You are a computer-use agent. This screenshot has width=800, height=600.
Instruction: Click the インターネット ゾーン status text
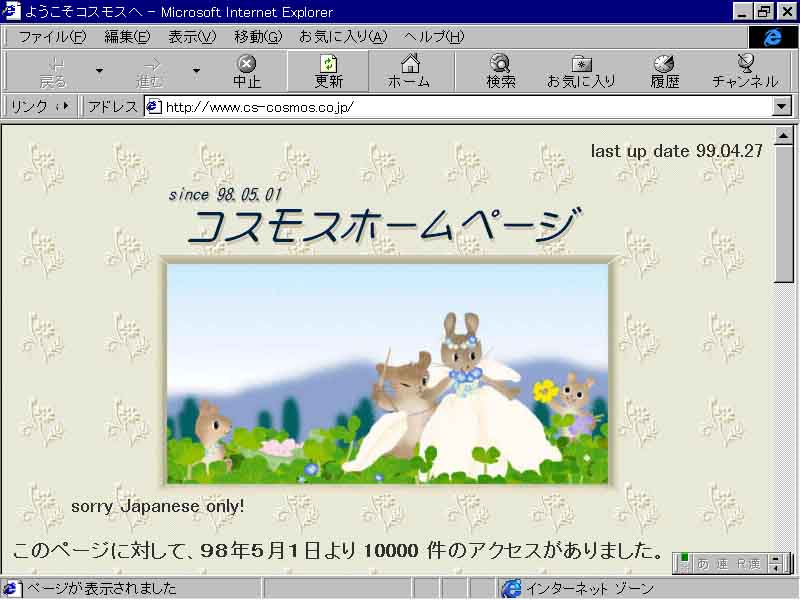[590, 589]
